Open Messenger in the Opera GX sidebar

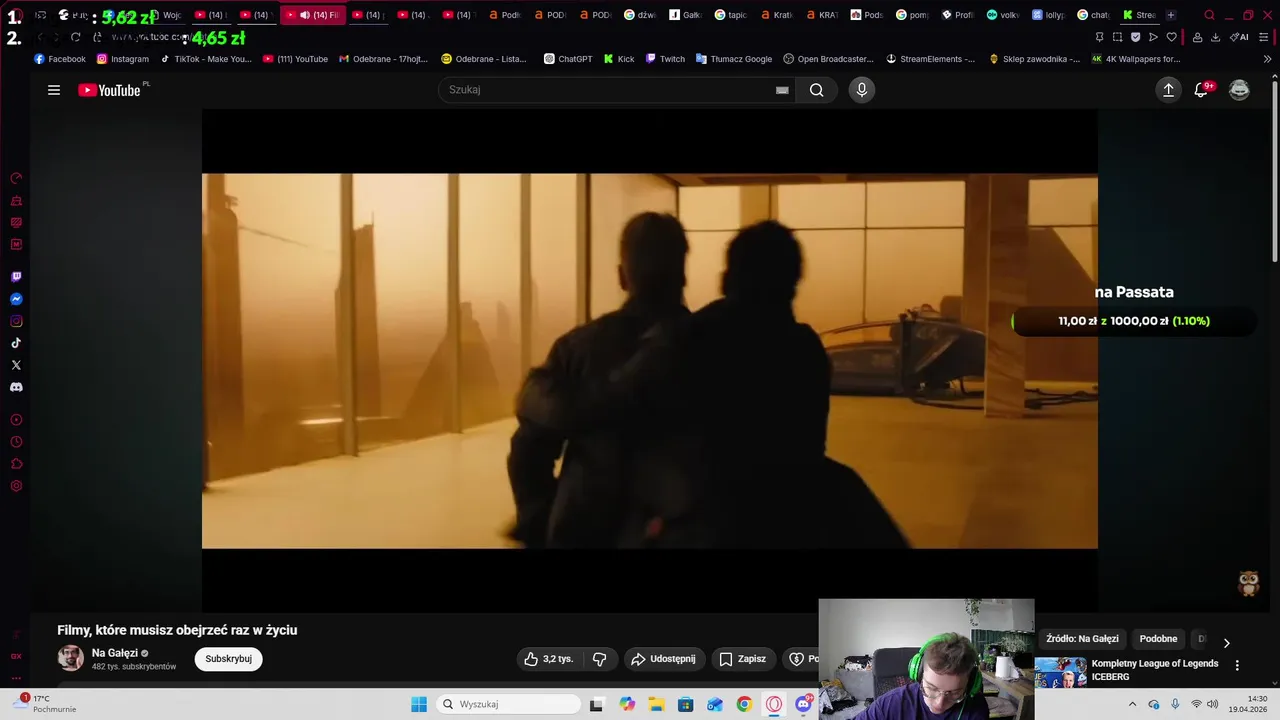[16, 299]
